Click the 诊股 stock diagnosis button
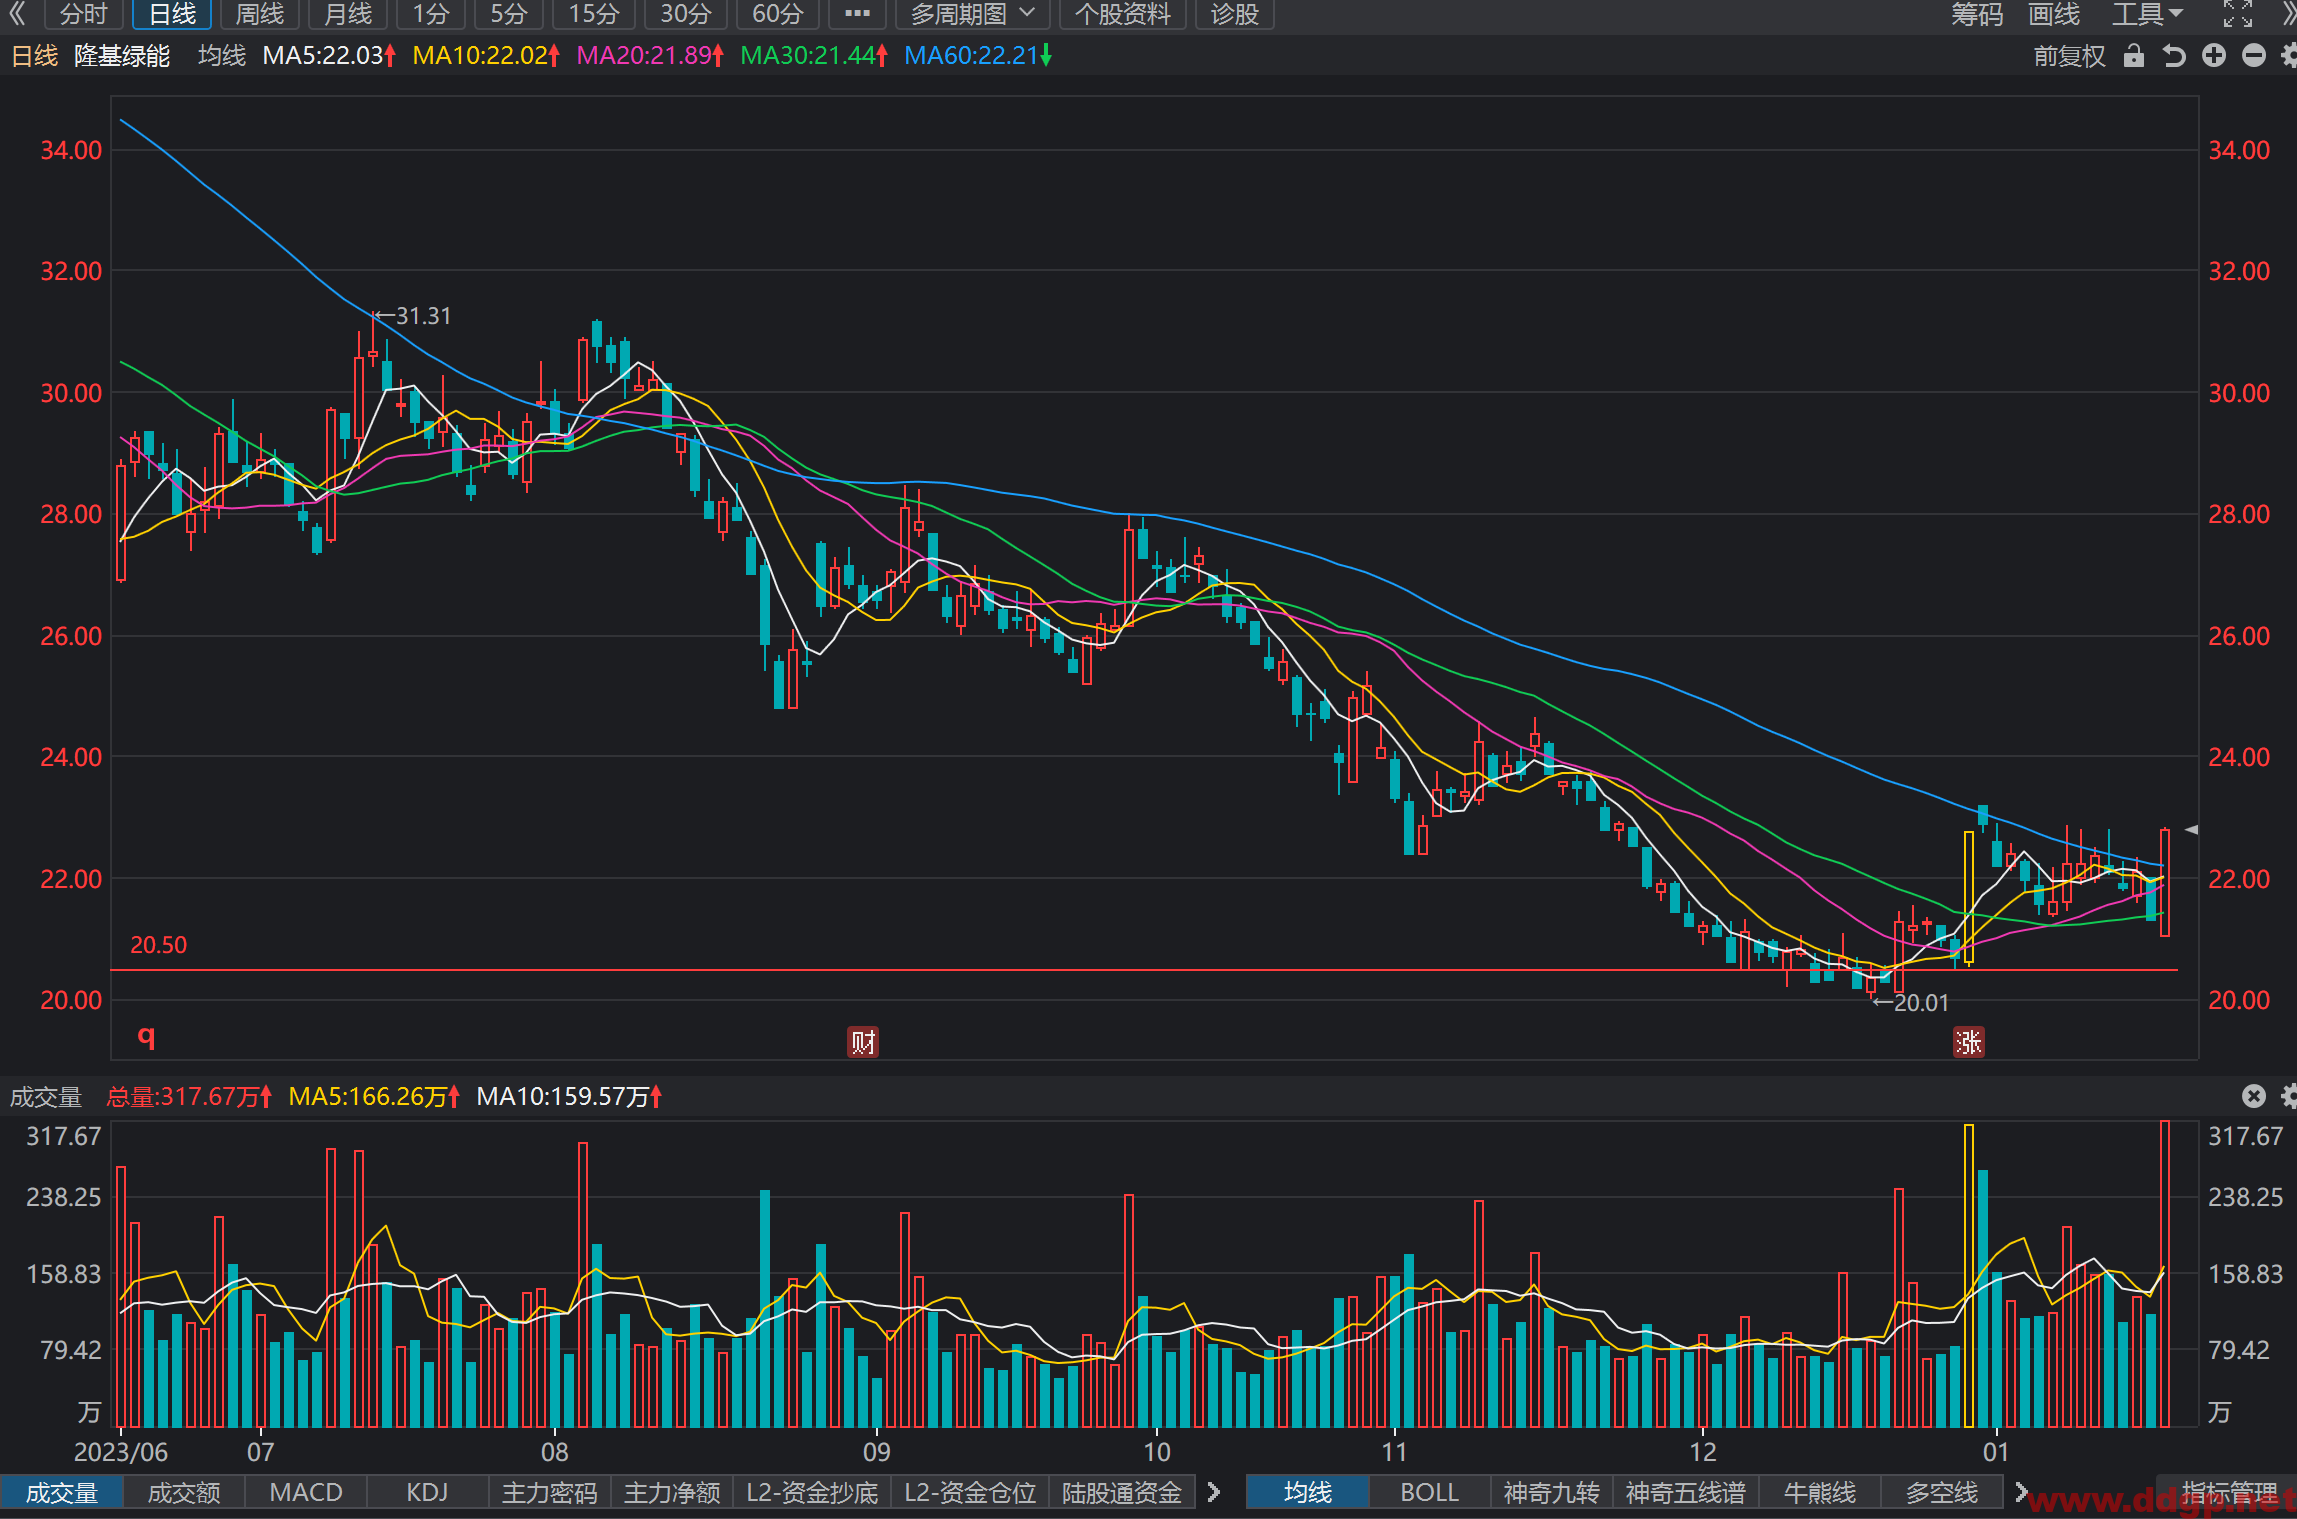The image size is (2297, 1519). (x=1234, y=14)
